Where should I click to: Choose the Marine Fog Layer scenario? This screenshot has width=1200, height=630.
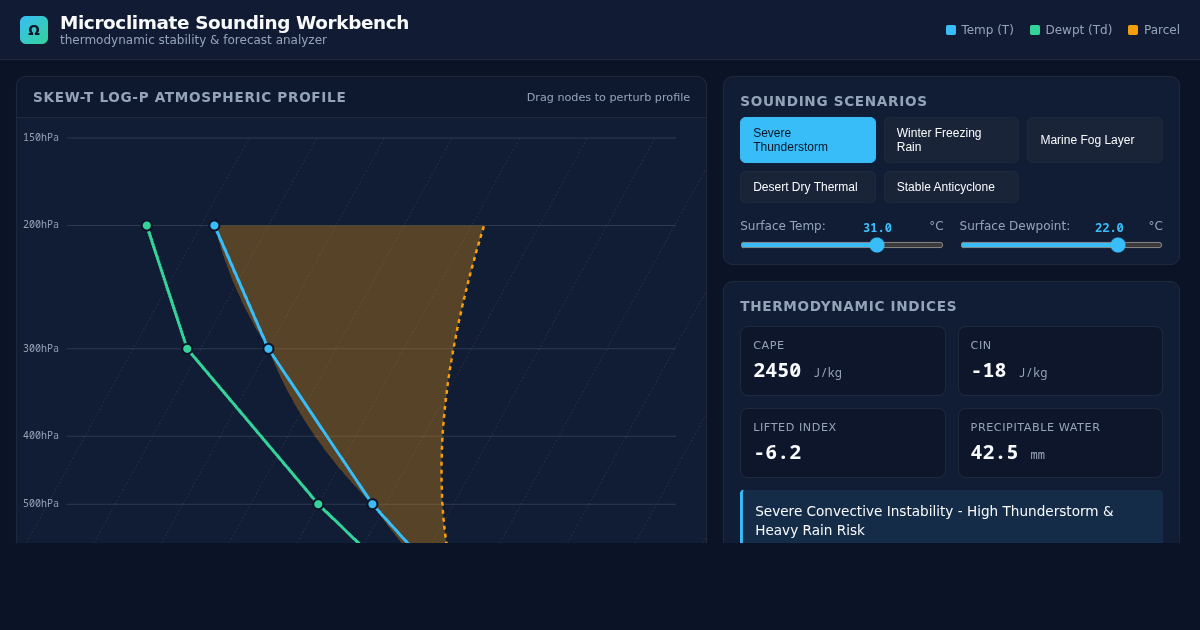point(1095,140)
